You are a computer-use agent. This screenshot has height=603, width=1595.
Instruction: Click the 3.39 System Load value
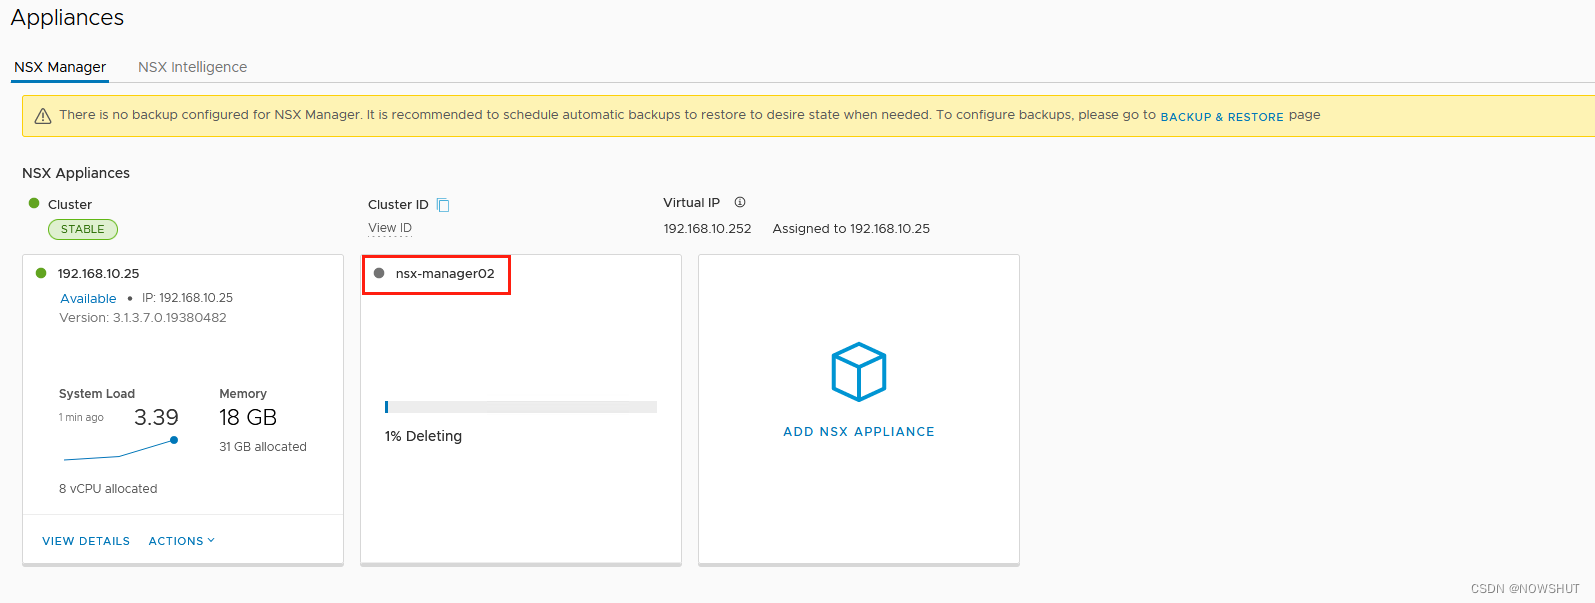(156, 417)
